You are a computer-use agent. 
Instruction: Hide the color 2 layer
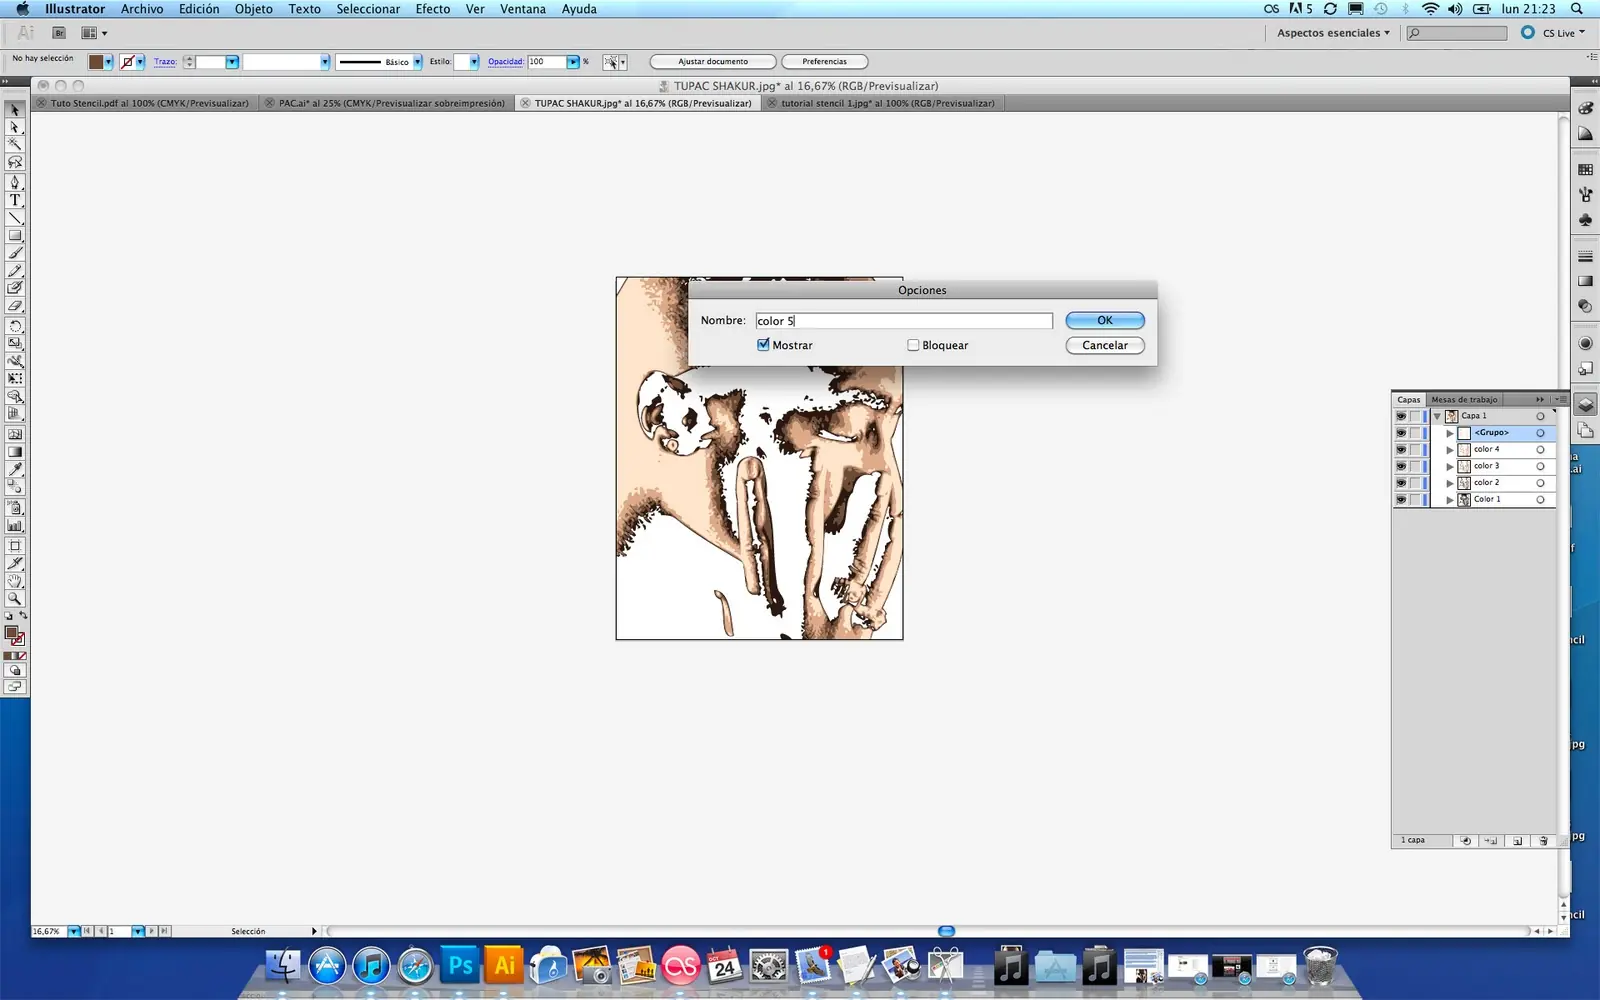pos(1401,483)
